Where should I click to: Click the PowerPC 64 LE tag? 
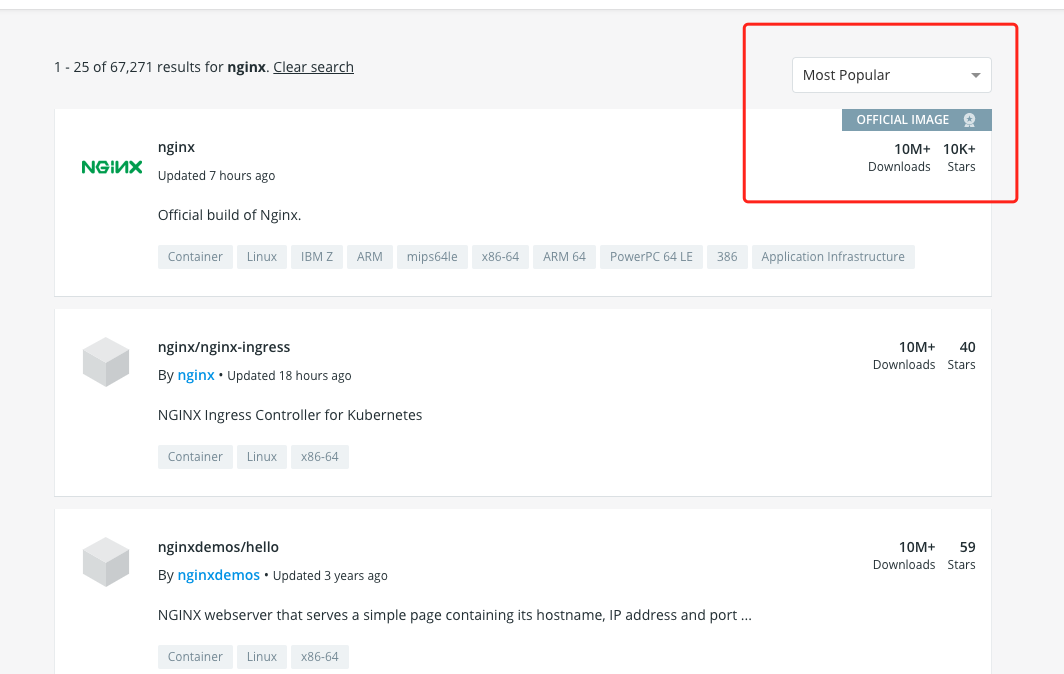point(651,257)
